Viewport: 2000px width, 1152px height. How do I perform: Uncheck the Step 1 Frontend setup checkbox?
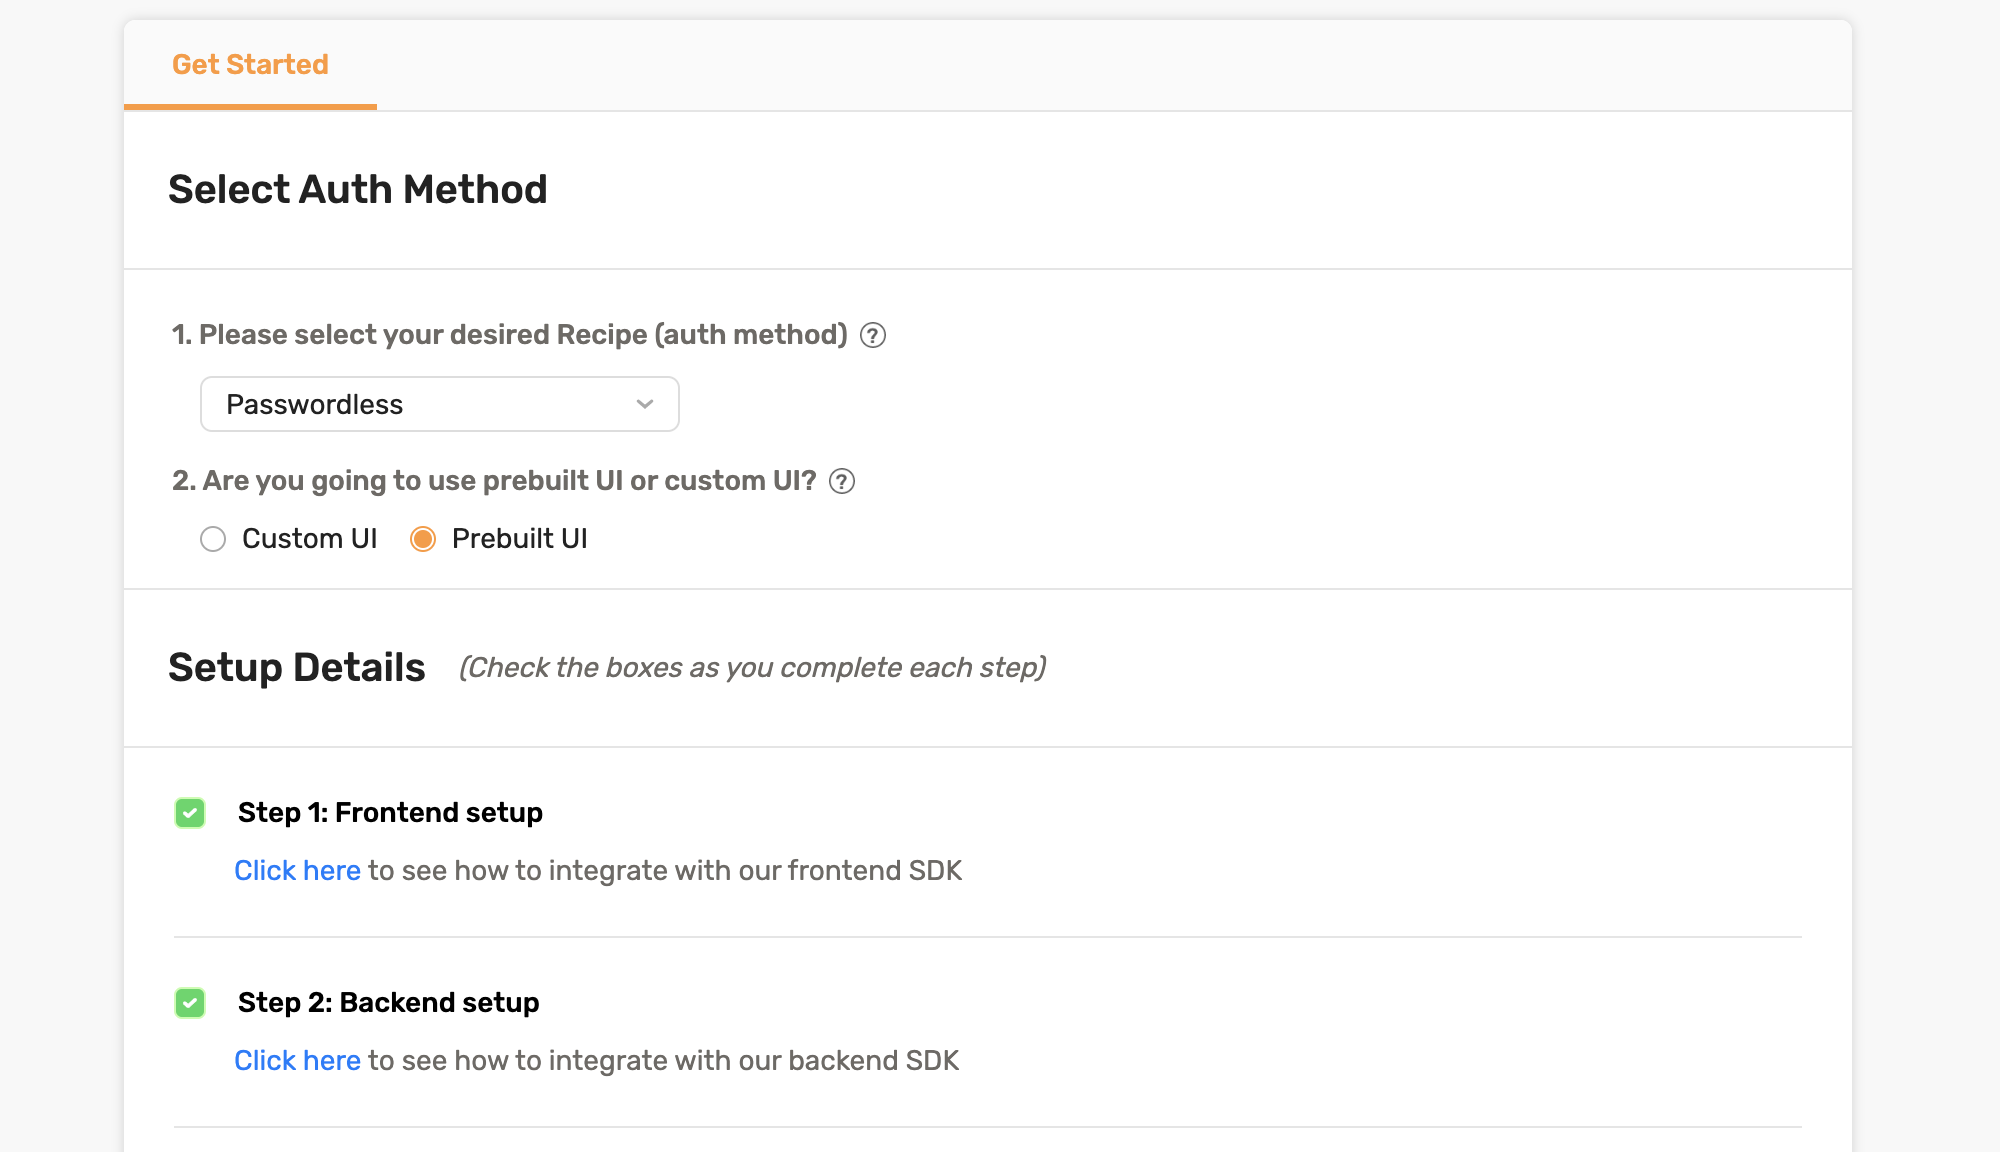[190, 813]
